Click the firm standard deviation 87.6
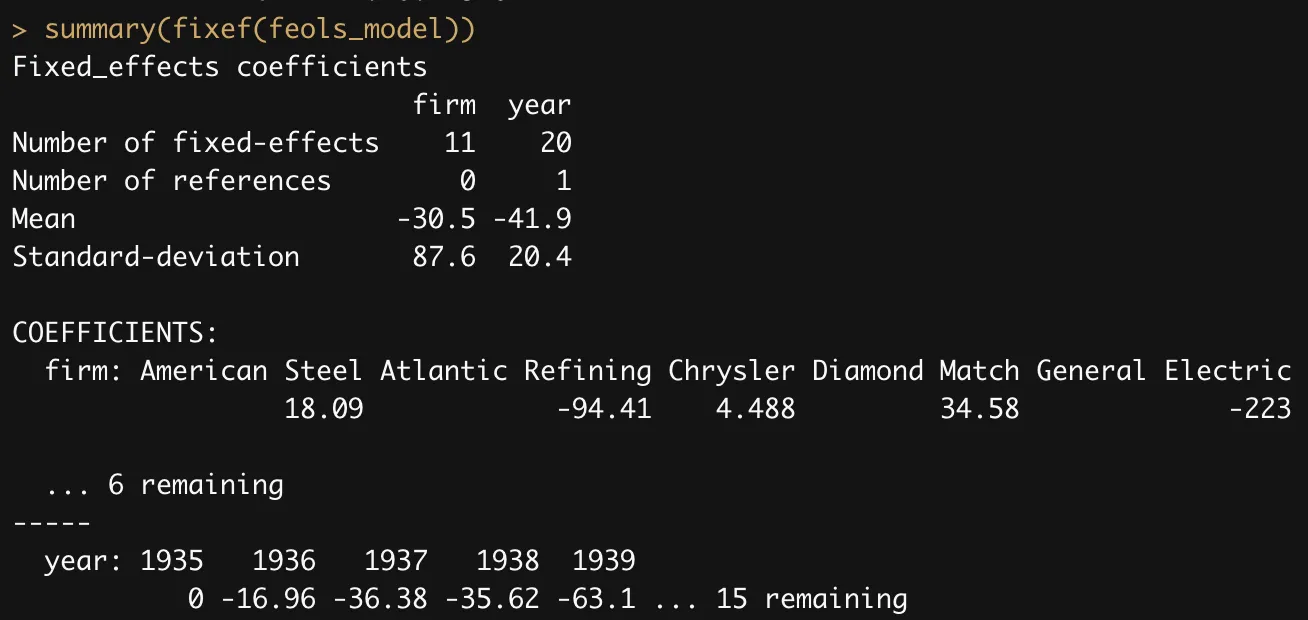The height and width of the screenshot is (620, 1308). click(x=443, y=257)
